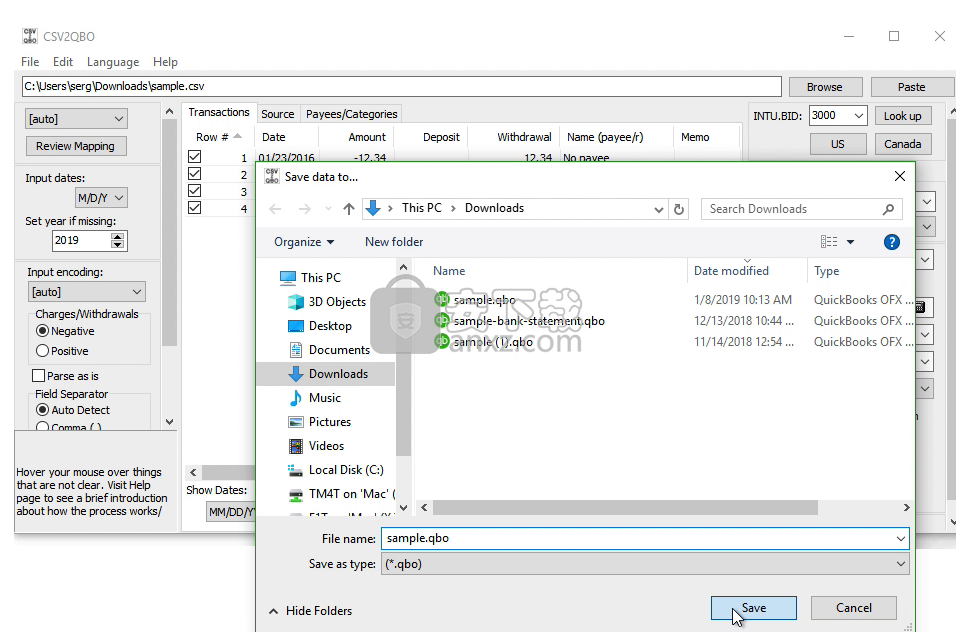Click New folder in the dialog
This screenshot has width=956, height=632.
[x=394, y=242]
